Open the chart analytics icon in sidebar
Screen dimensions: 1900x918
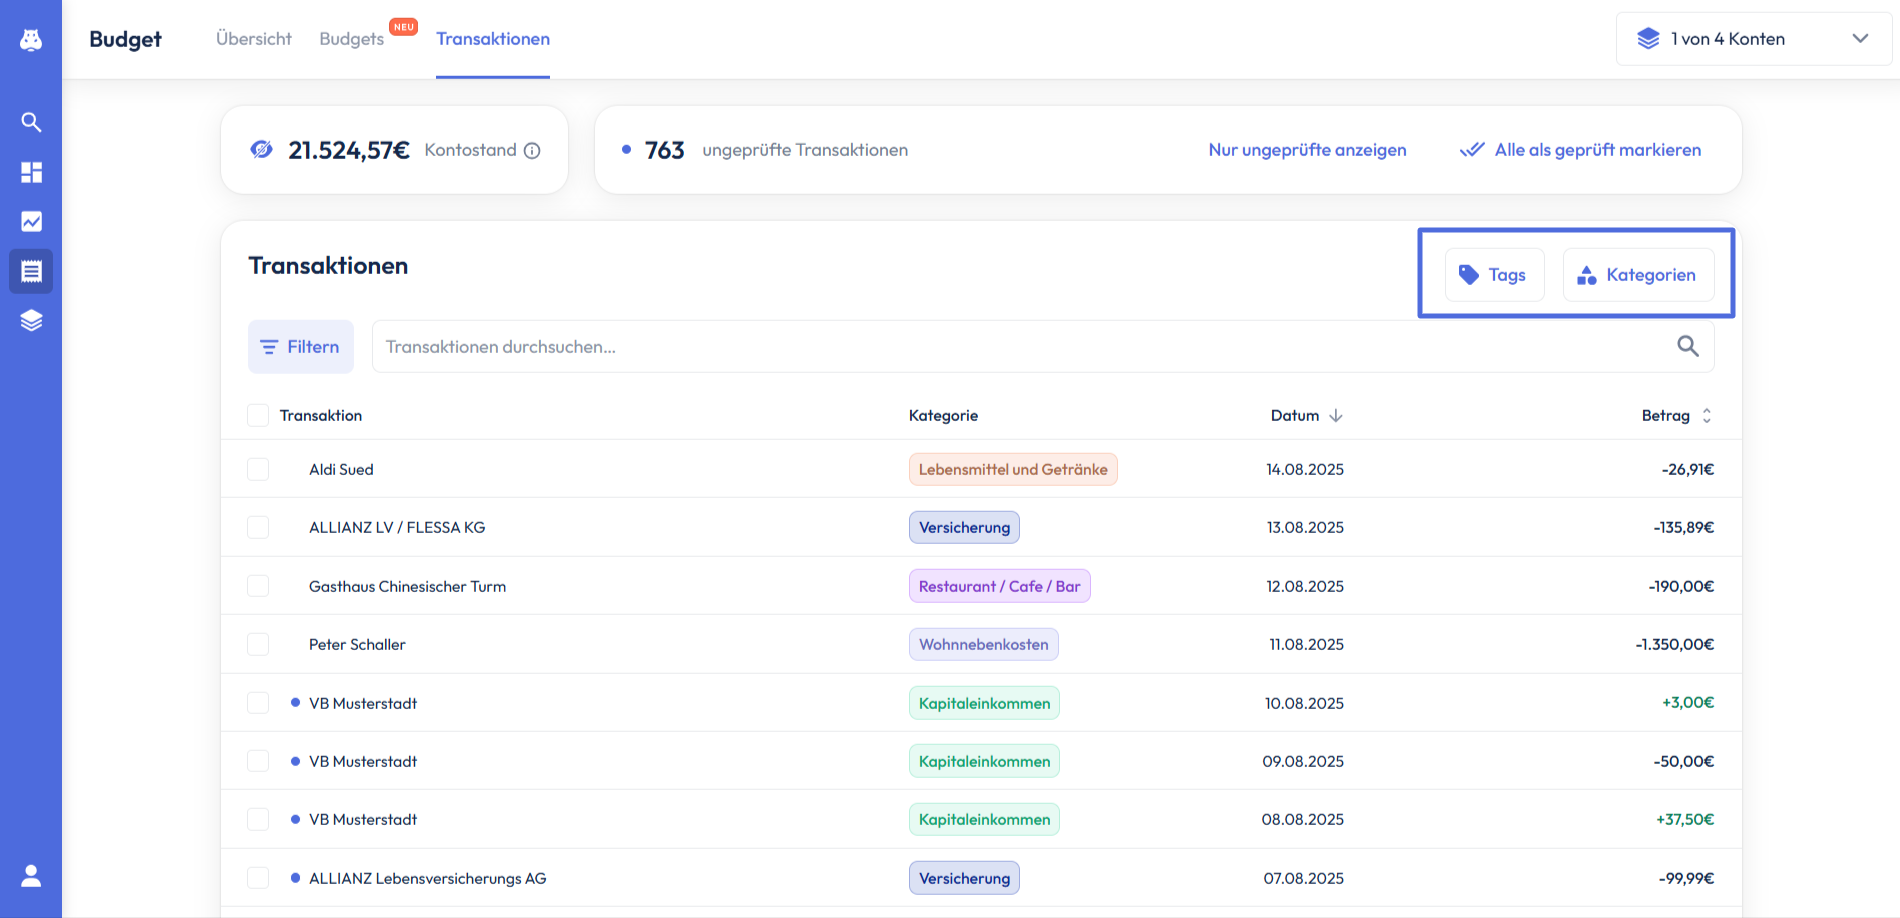coord(31,222)
